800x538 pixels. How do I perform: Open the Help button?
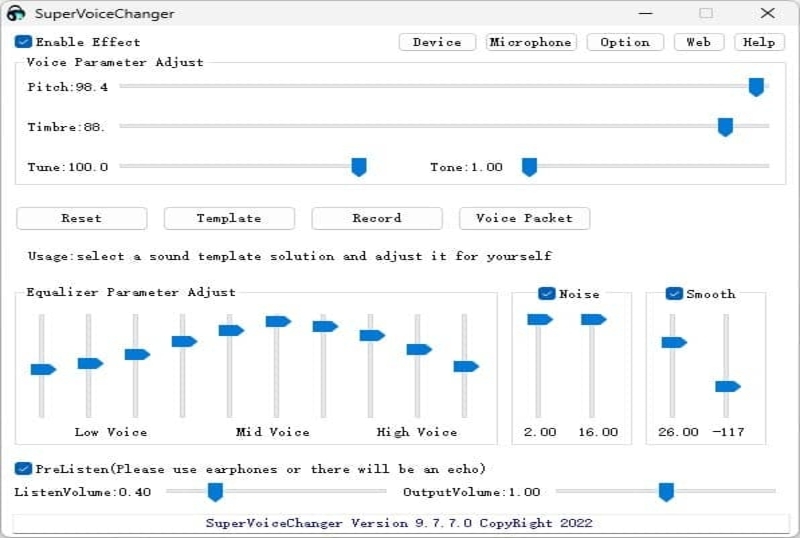pos(759,42)
